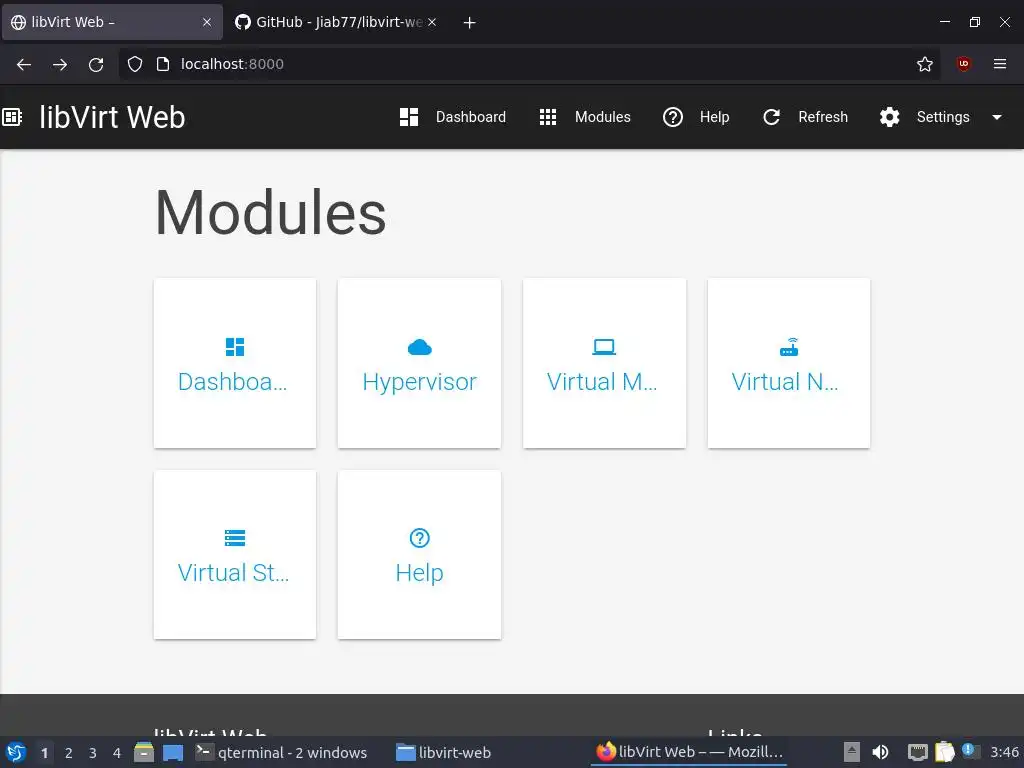
Task: Open the libvirt-web folder taskbar entry
Action: 443,752
